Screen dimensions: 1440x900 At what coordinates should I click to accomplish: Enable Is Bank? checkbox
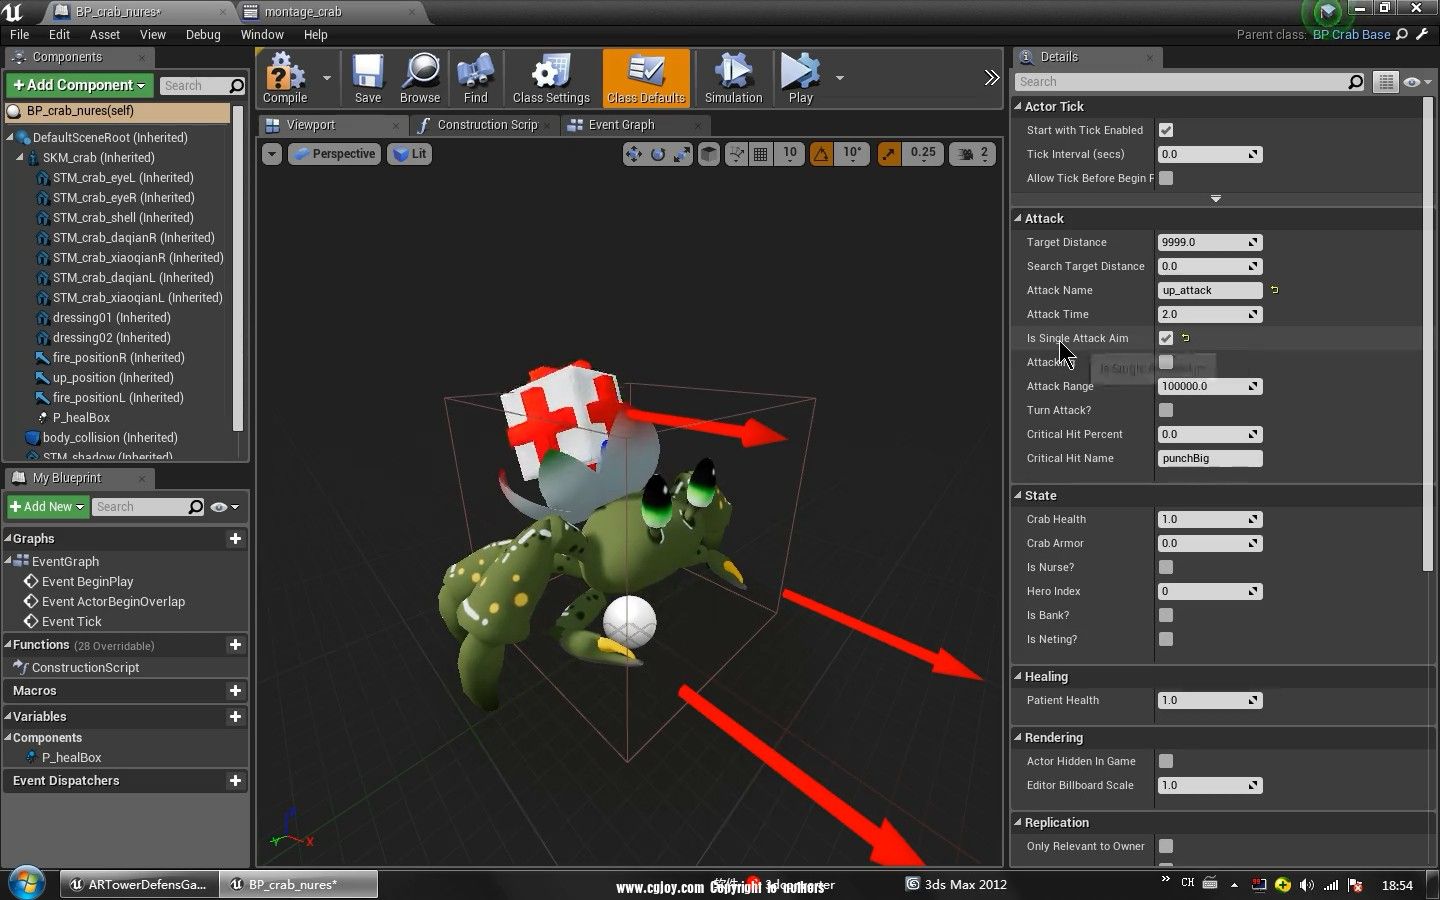pos(1166,615)
